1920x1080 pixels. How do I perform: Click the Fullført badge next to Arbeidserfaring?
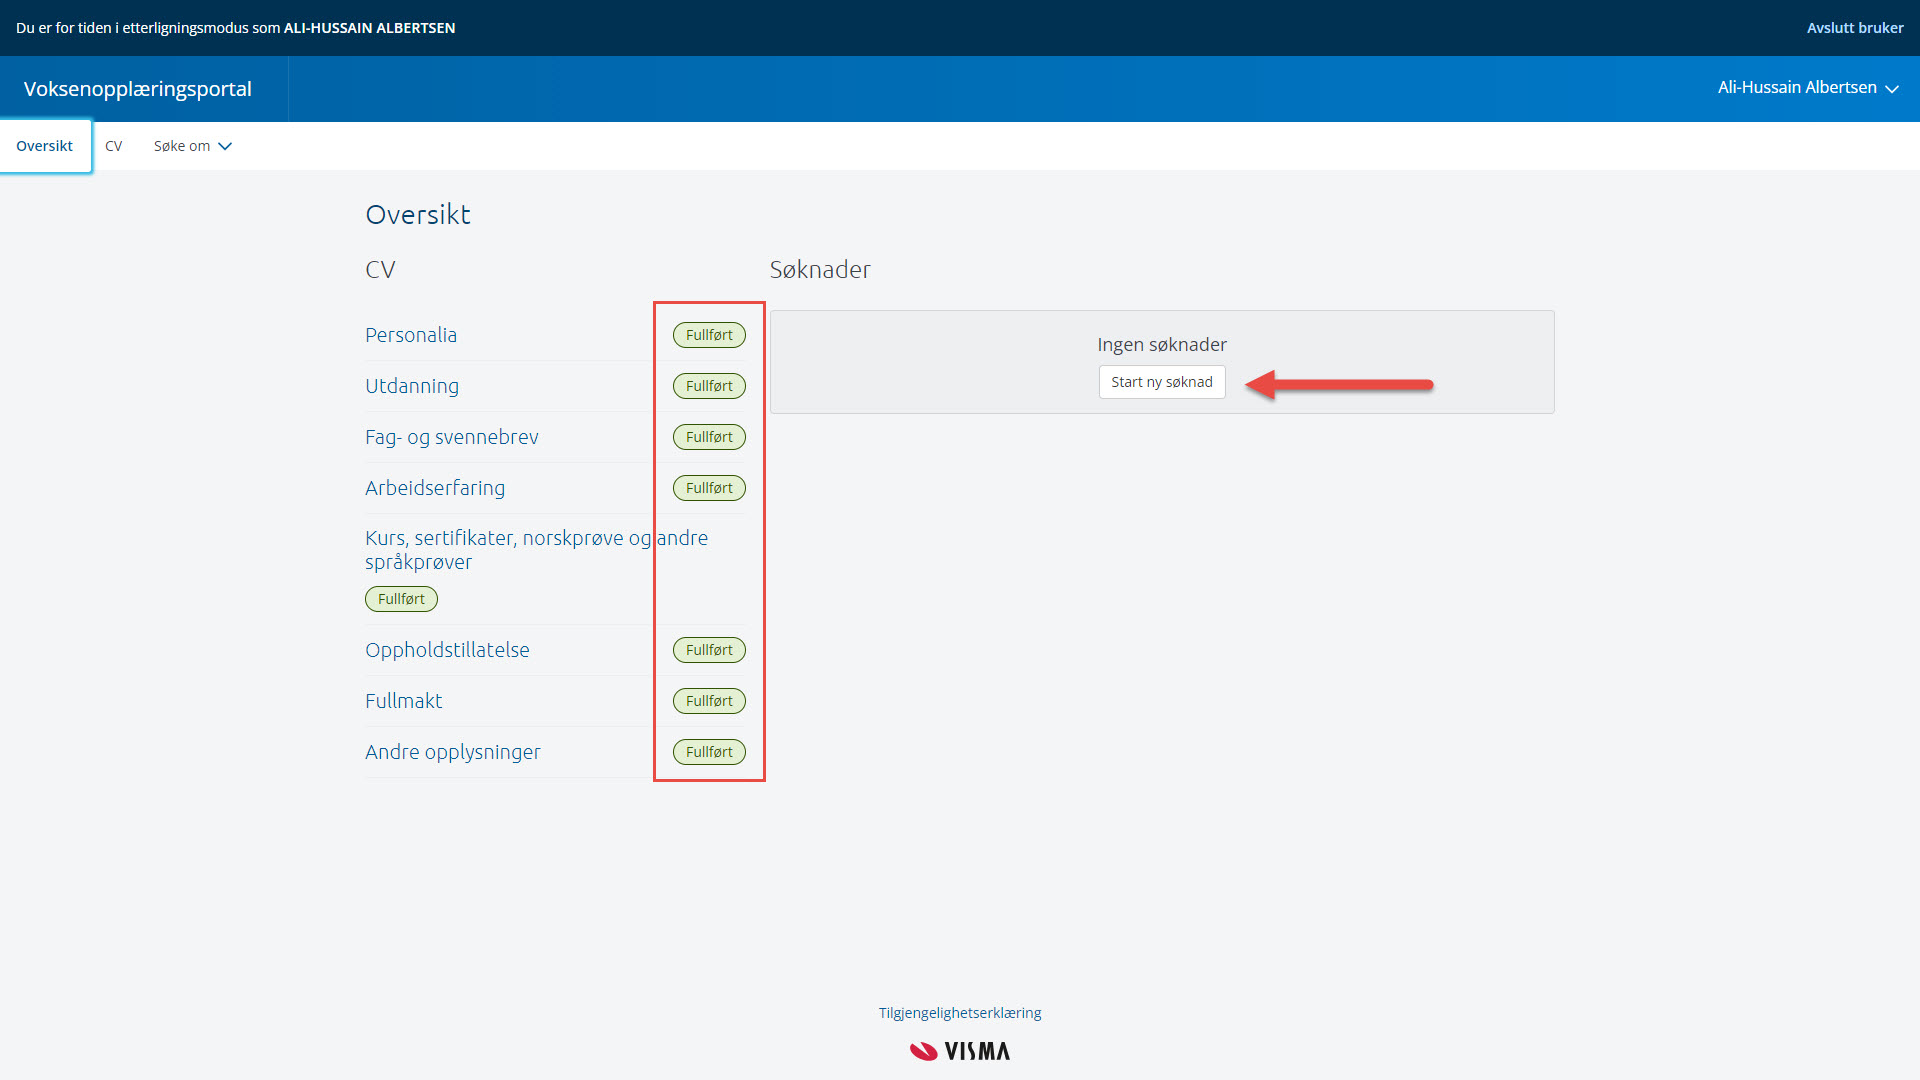click(709, 488)
